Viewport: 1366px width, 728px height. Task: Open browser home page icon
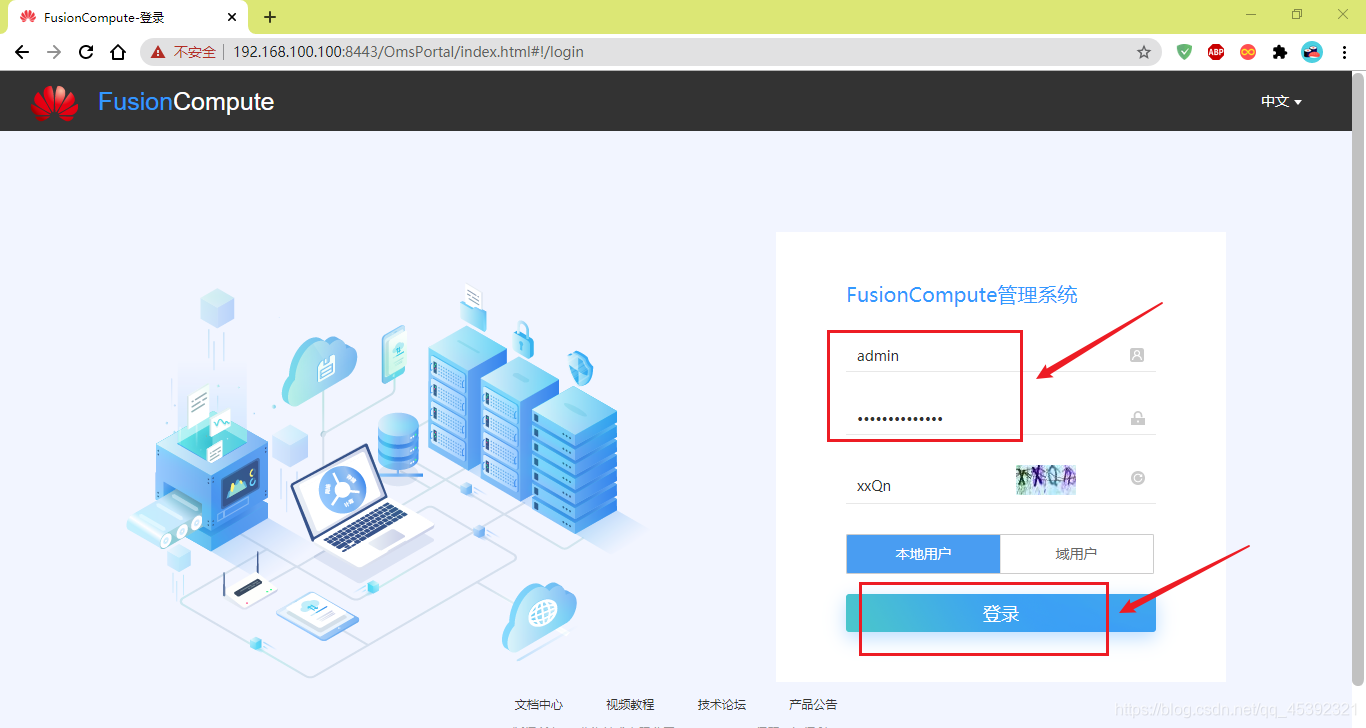point(118,52)
